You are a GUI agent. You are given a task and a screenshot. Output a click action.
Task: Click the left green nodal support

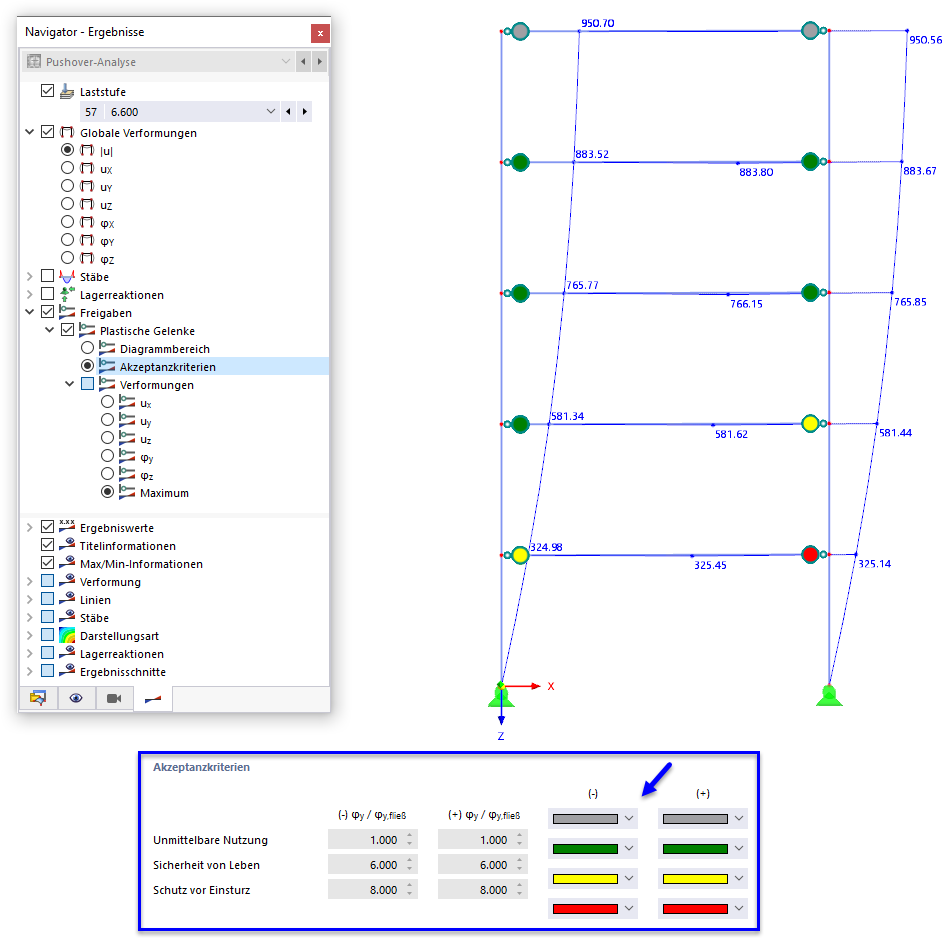(501, 696)
